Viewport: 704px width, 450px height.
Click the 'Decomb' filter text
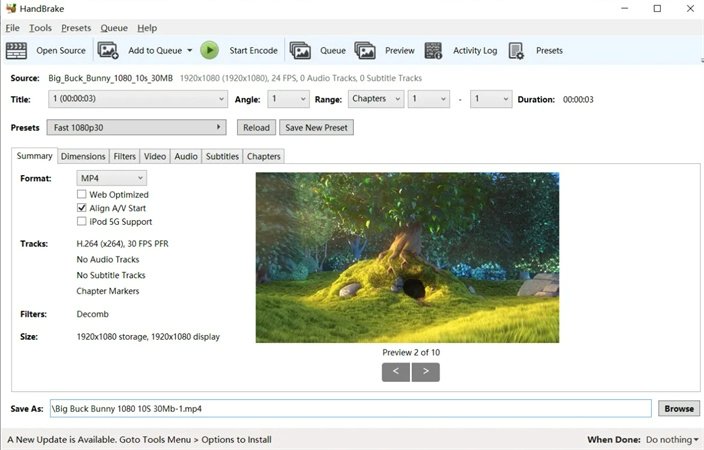[x=92, y=314]
